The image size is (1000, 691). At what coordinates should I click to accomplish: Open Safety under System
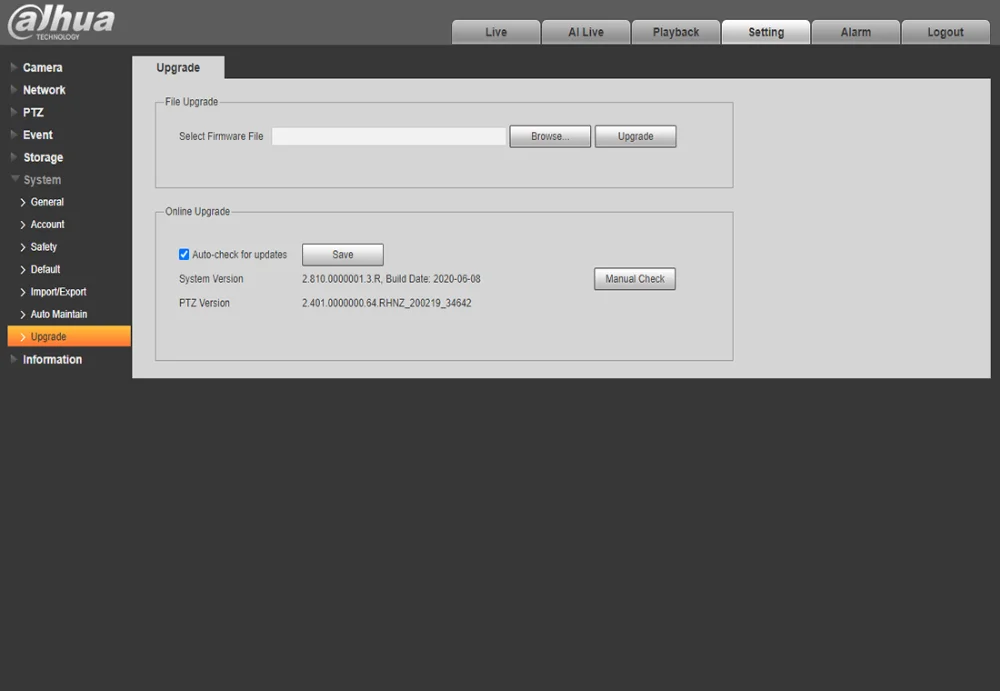pos(43,247)
